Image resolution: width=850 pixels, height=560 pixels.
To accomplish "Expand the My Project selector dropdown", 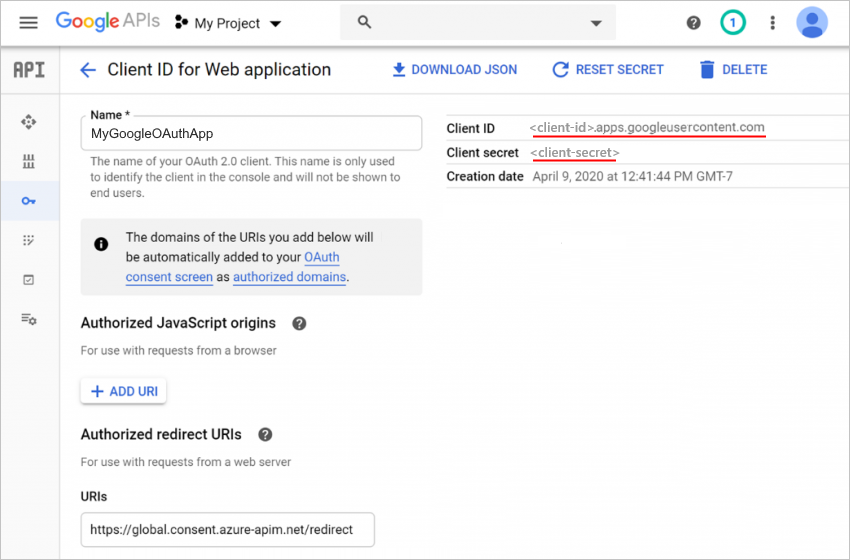I will point(228,23).
